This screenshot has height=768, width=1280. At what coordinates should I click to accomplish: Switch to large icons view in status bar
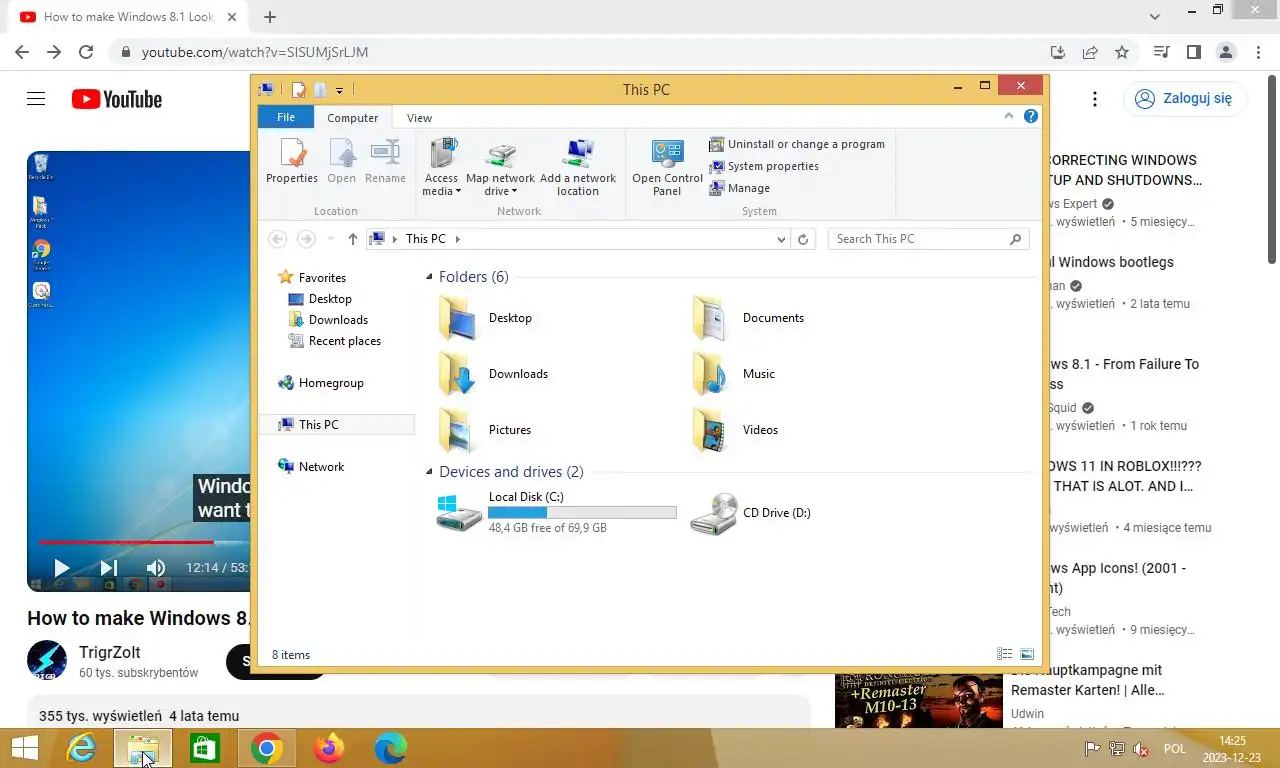click(1026, 654)
